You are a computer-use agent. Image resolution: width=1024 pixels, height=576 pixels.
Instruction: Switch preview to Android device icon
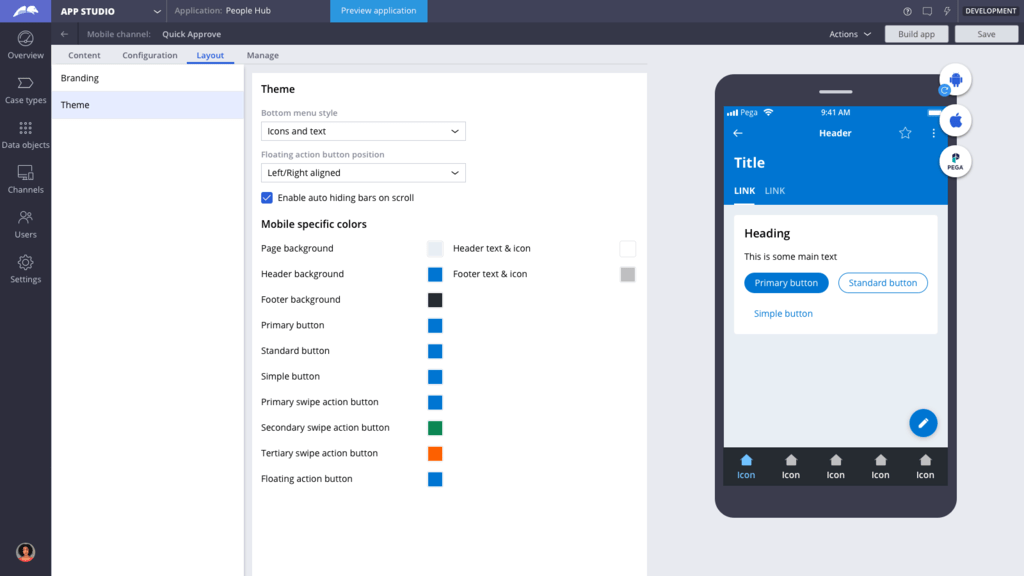point(955,79)
